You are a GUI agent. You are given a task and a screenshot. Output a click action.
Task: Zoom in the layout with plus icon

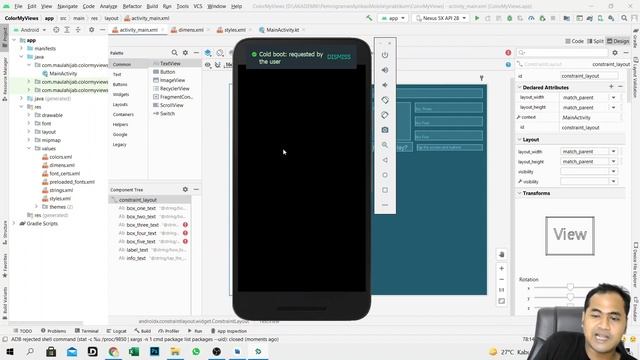point(502,268)
